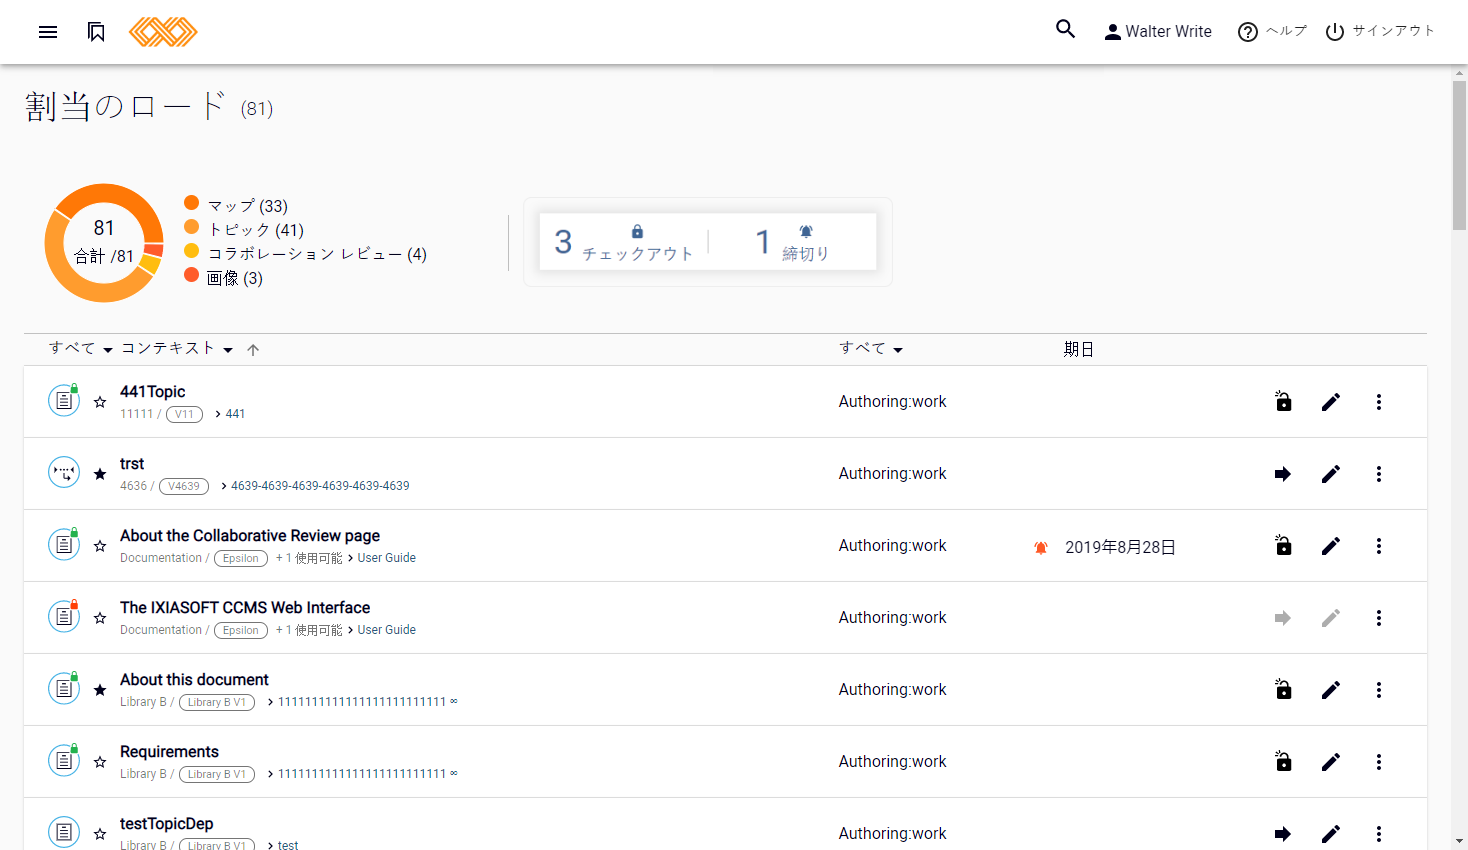Open the status すべて filter dropdown

pyautogui.click(x=871, y=349)
